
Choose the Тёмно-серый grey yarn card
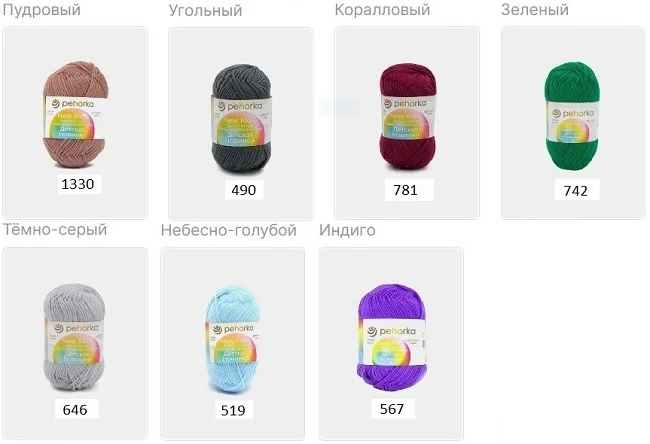click(75, 343)
